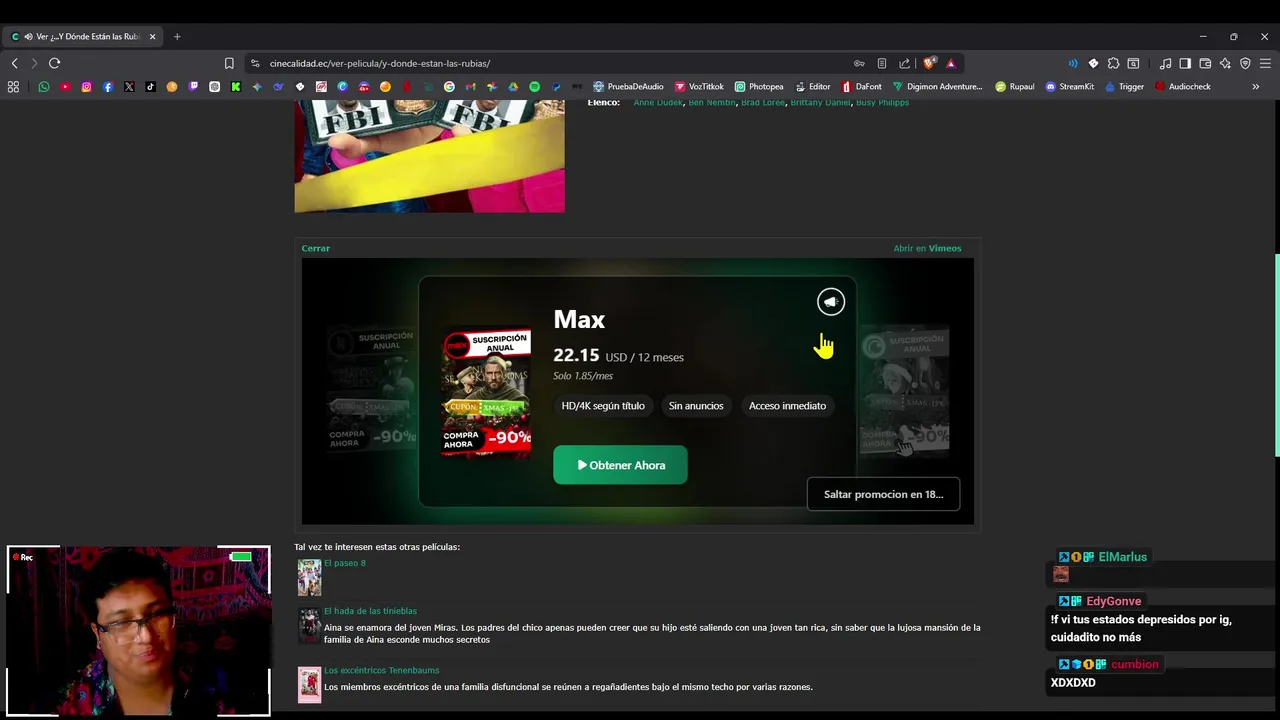Show more bookmarks chevron
Image resolution: width=1280 pixels, height=720 pixels.
point(1256,87)
